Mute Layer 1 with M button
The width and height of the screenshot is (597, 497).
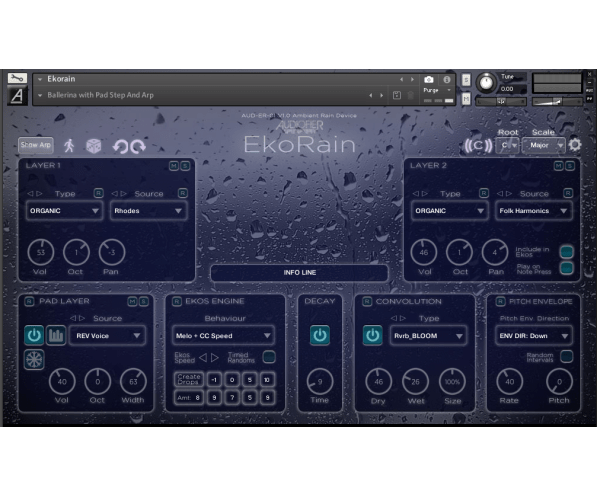coord(174,166)
